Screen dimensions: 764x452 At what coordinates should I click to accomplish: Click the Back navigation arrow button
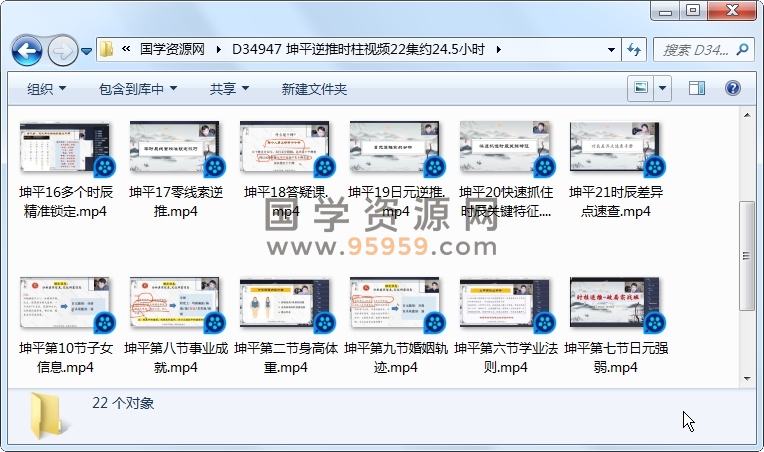pyautogui.click(x=26, y=49)
